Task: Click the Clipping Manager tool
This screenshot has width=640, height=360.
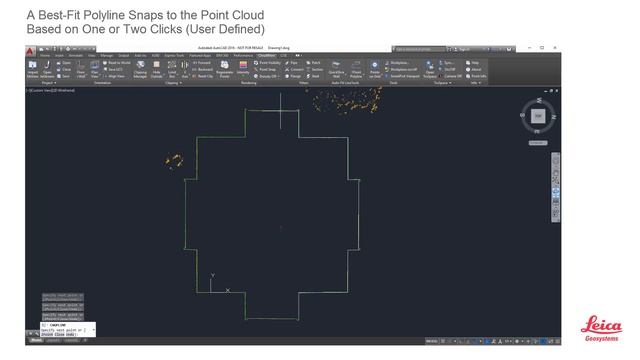Action: (140, 69)
